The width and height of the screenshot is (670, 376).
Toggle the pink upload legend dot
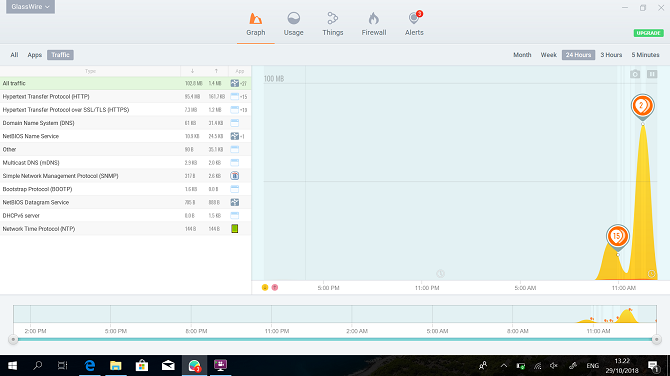pos(275,288)
